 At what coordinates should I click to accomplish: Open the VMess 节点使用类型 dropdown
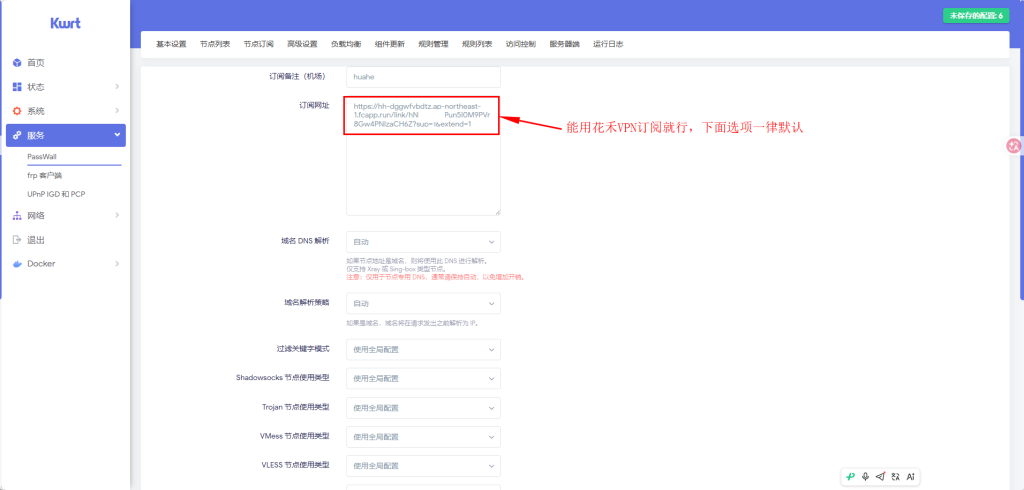423,437
